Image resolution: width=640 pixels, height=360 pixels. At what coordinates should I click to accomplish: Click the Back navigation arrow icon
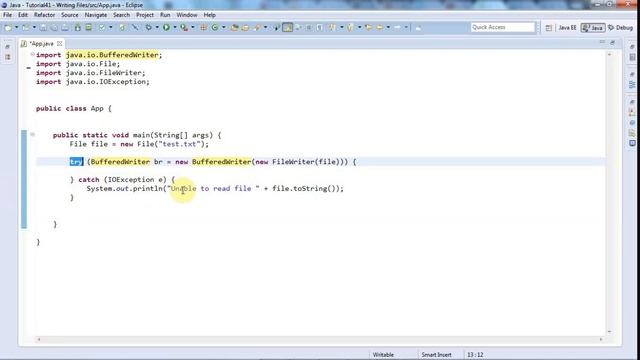point(379,28)
